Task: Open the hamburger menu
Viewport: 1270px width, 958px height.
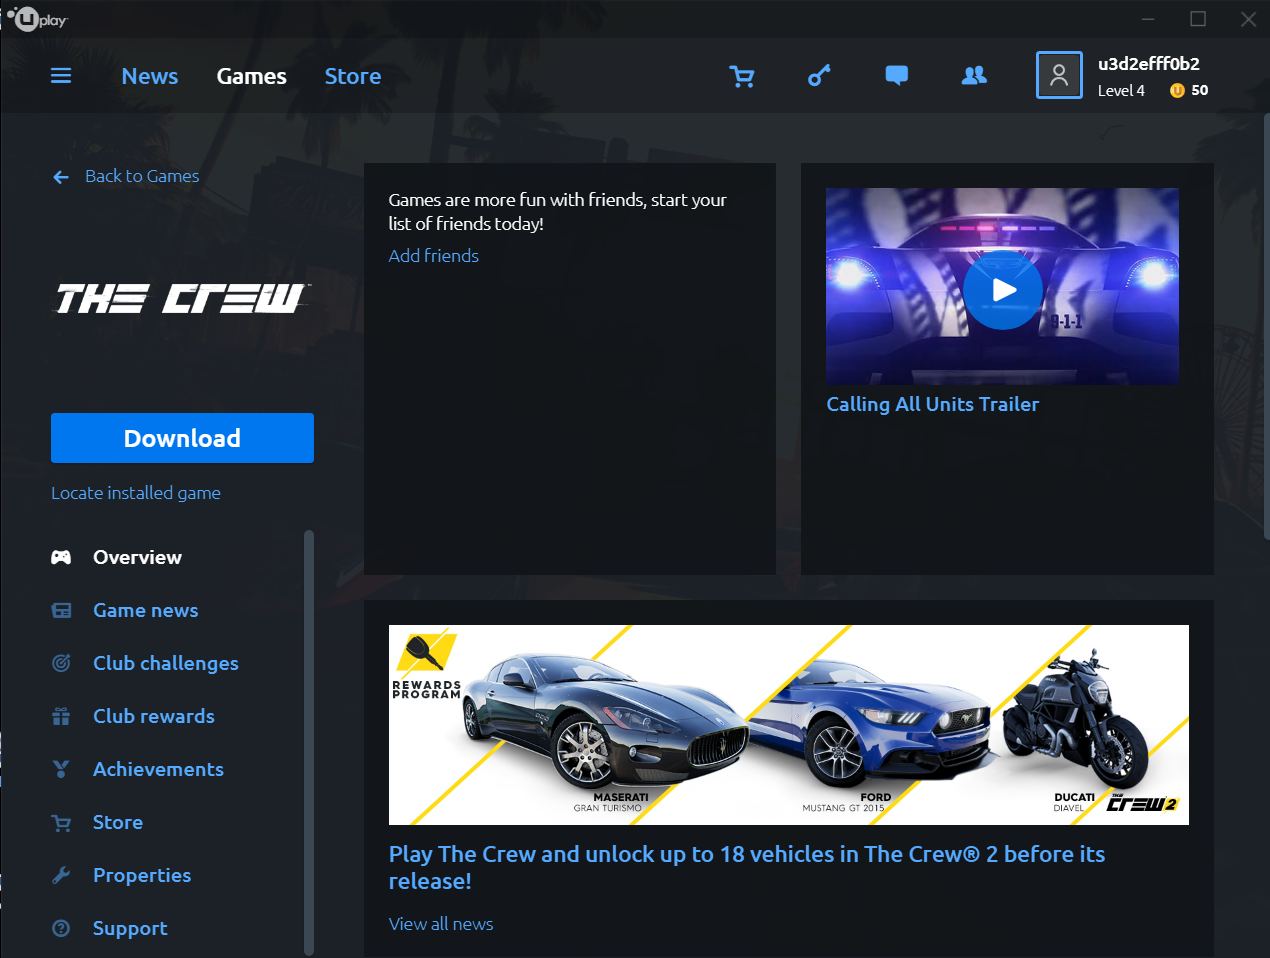Action: pos(61,76)
